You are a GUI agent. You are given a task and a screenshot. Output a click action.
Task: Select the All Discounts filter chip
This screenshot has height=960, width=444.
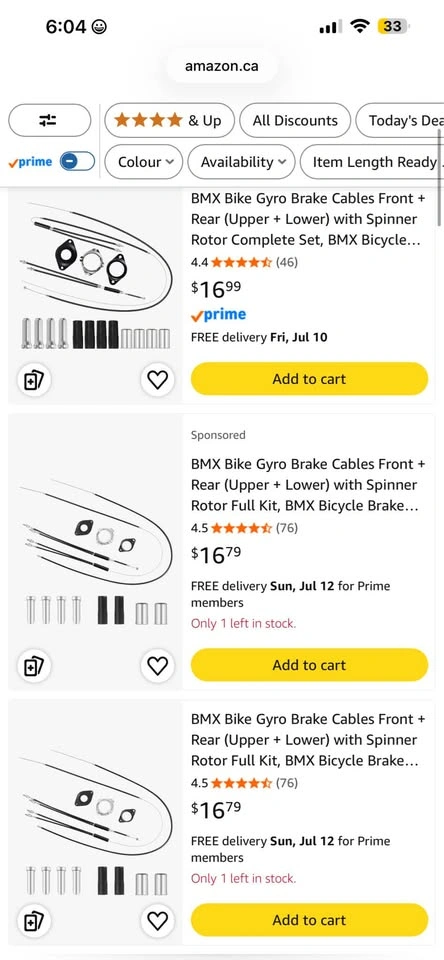[x=295, y=120]
